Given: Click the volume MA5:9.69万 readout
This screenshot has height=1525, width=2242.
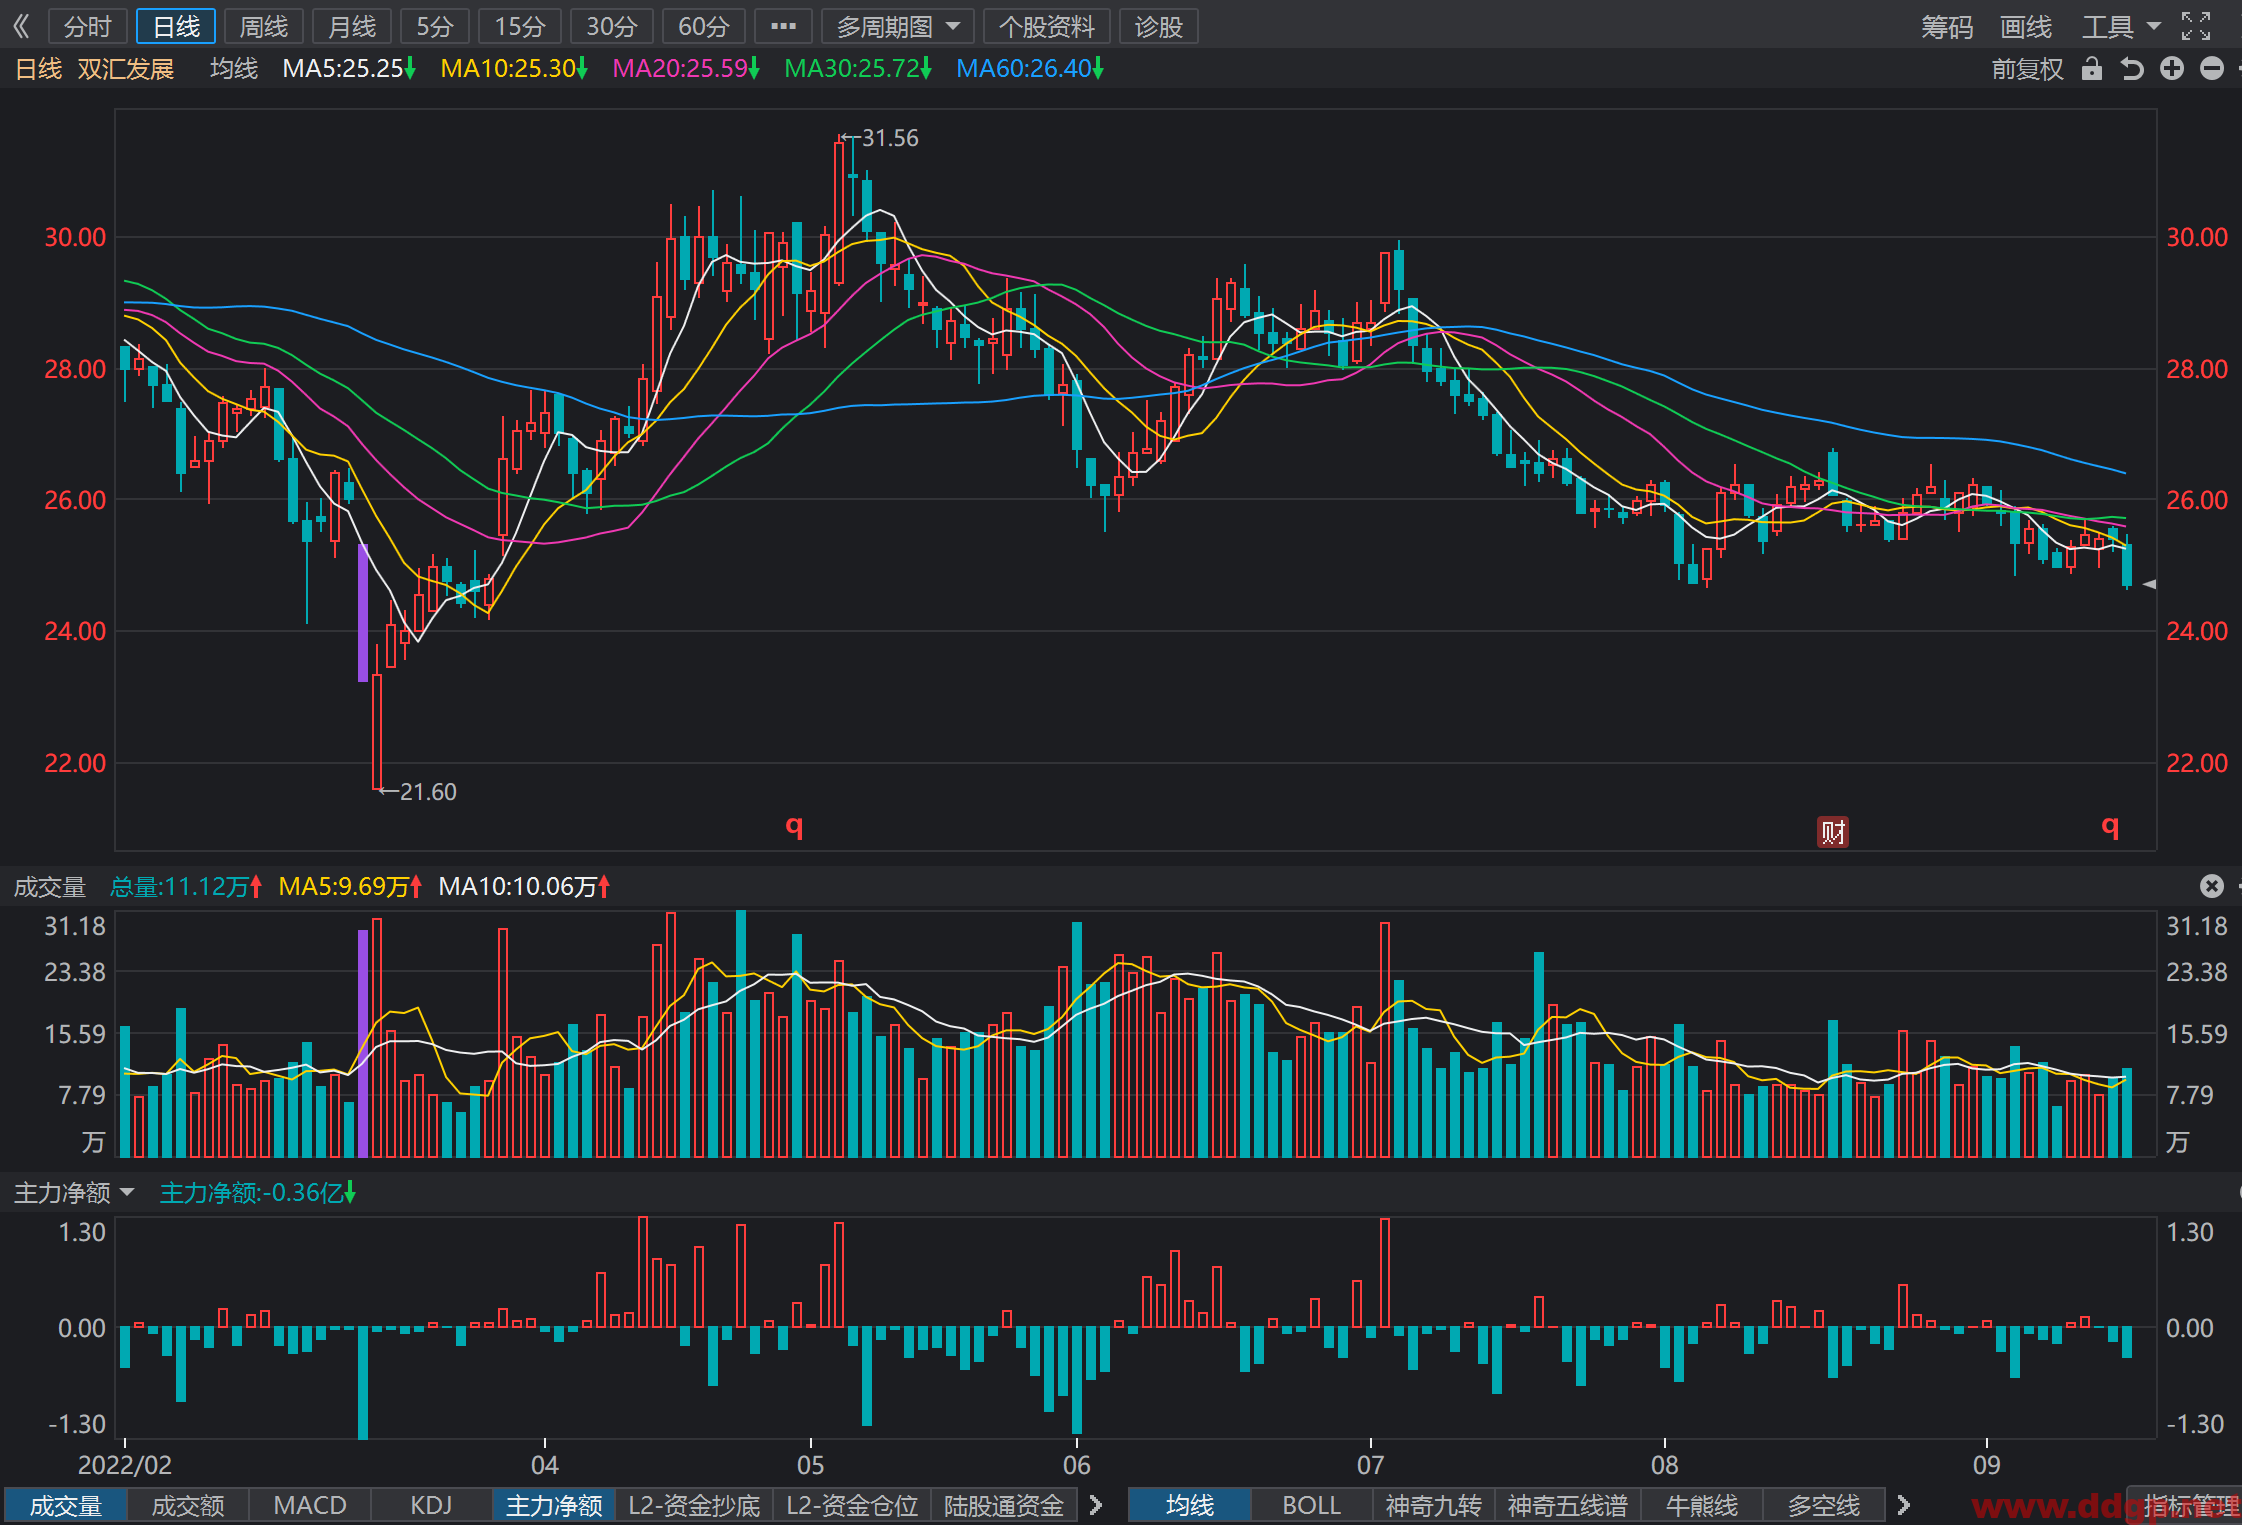Looking at the screenshot, I should pos(350,886).
